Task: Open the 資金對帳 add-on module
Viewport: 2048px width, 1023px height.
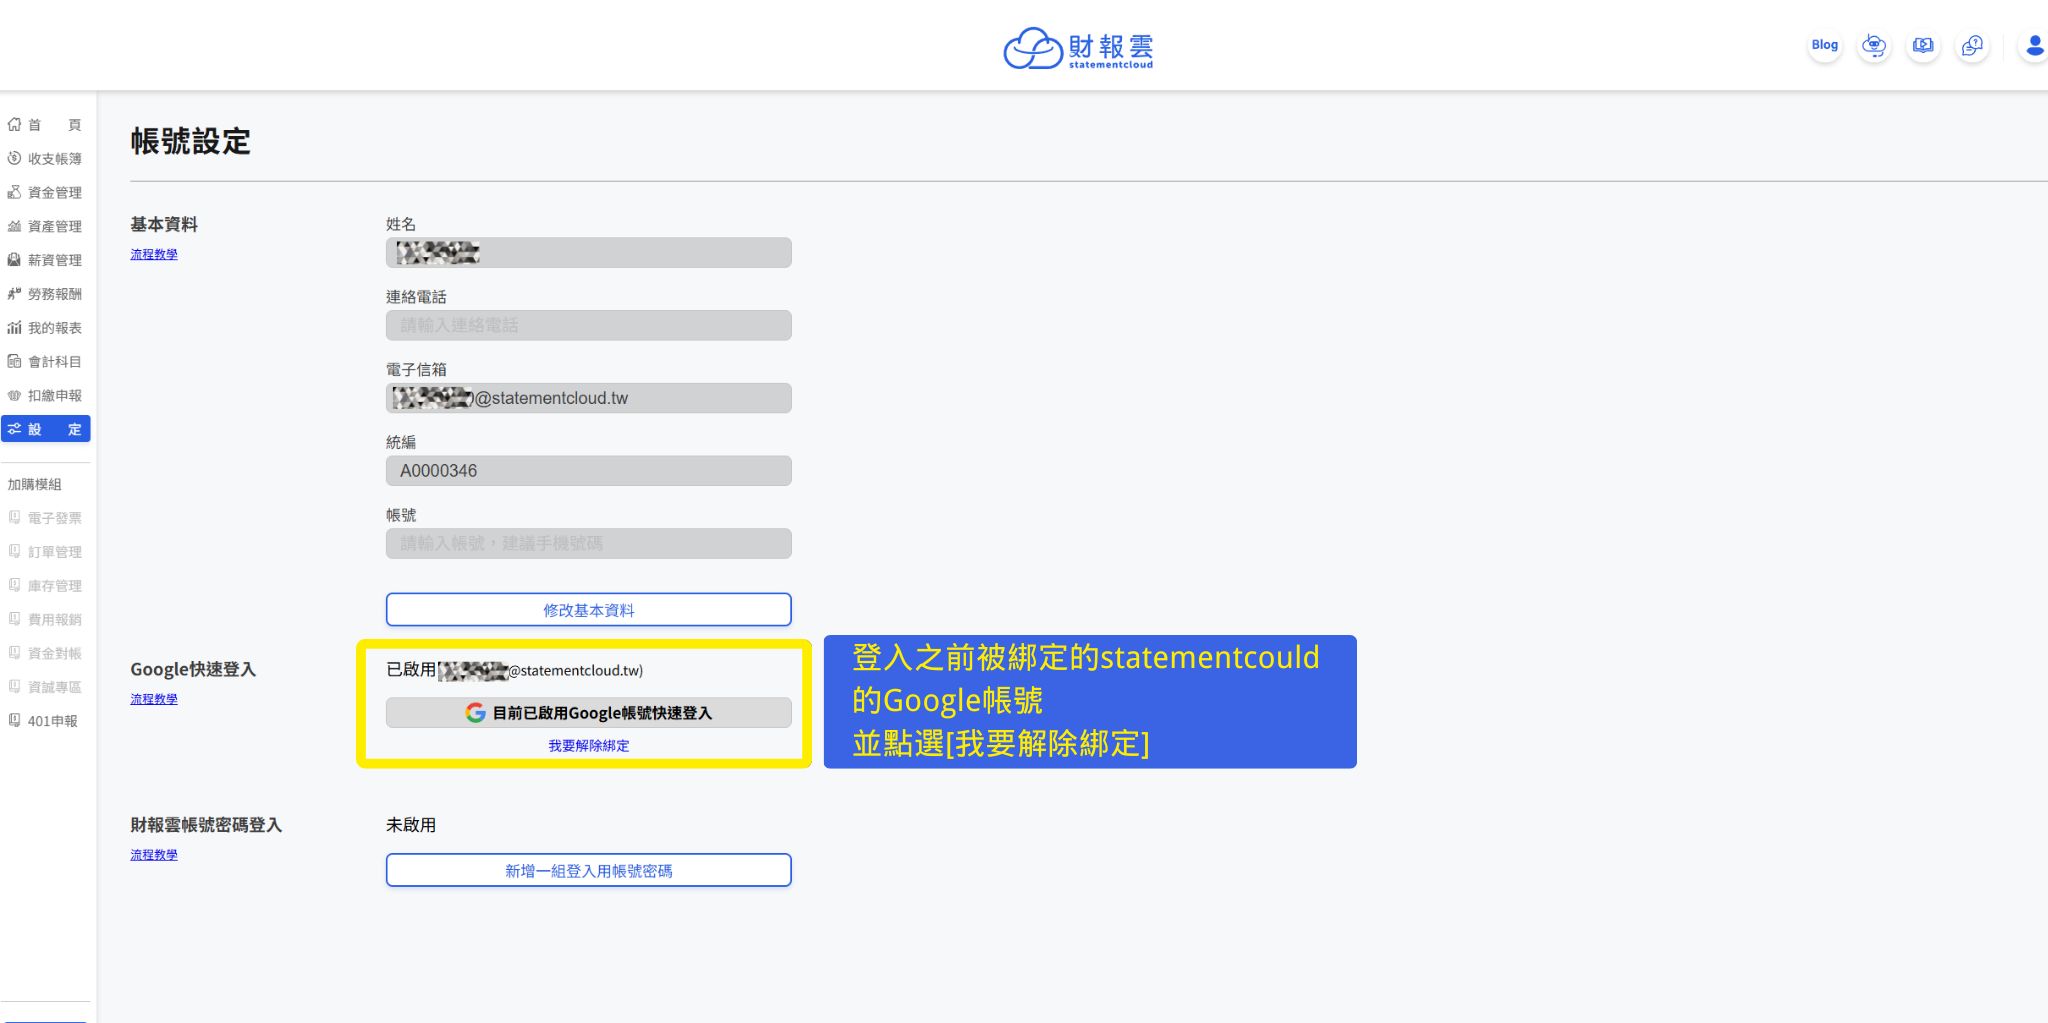Action: [x=45, y=653]
